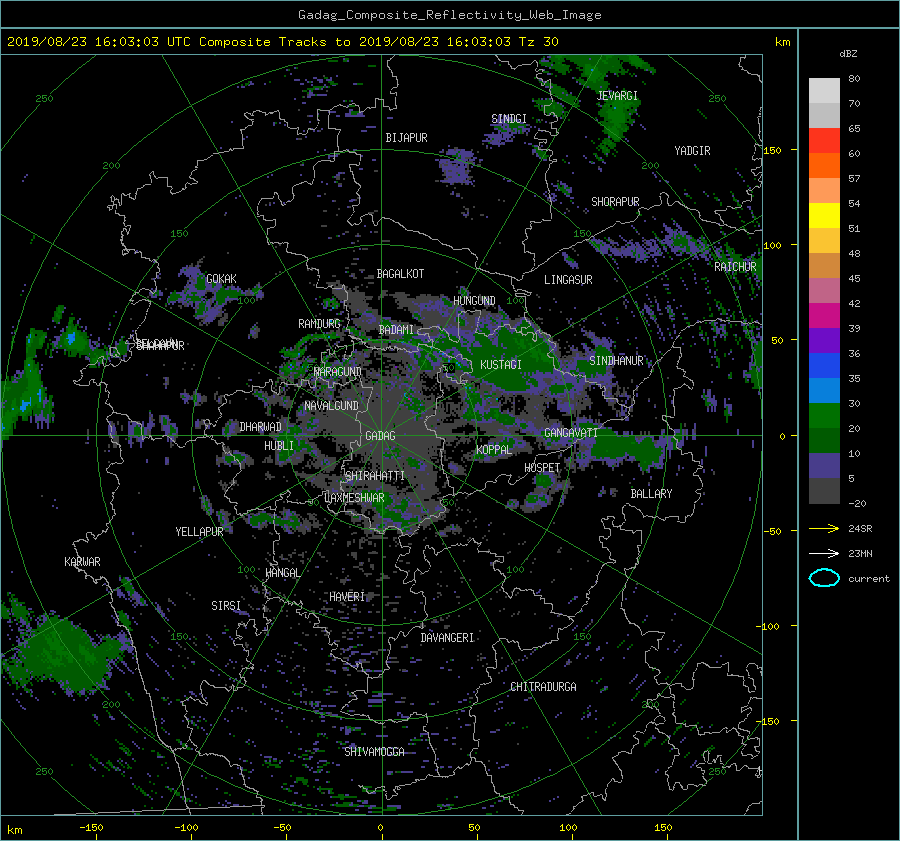Screen dimensions: 900x841
Task: Click the LAXMESHWAR city label
Action: 354,498
